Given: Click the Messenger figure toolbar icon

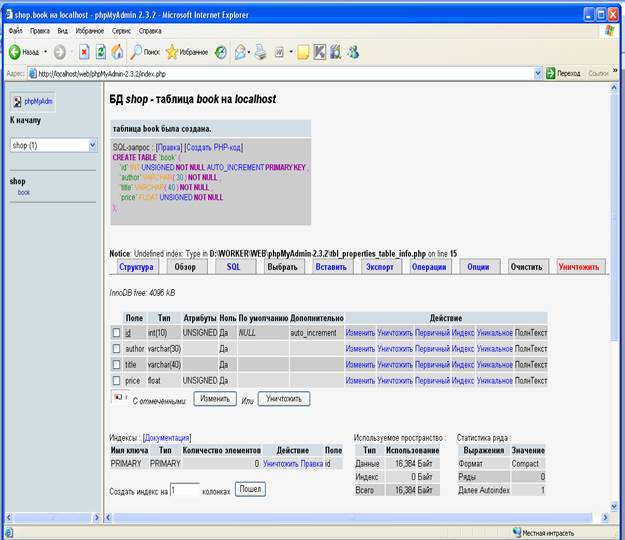Looking at the screenshot, I should pos(353,52).
